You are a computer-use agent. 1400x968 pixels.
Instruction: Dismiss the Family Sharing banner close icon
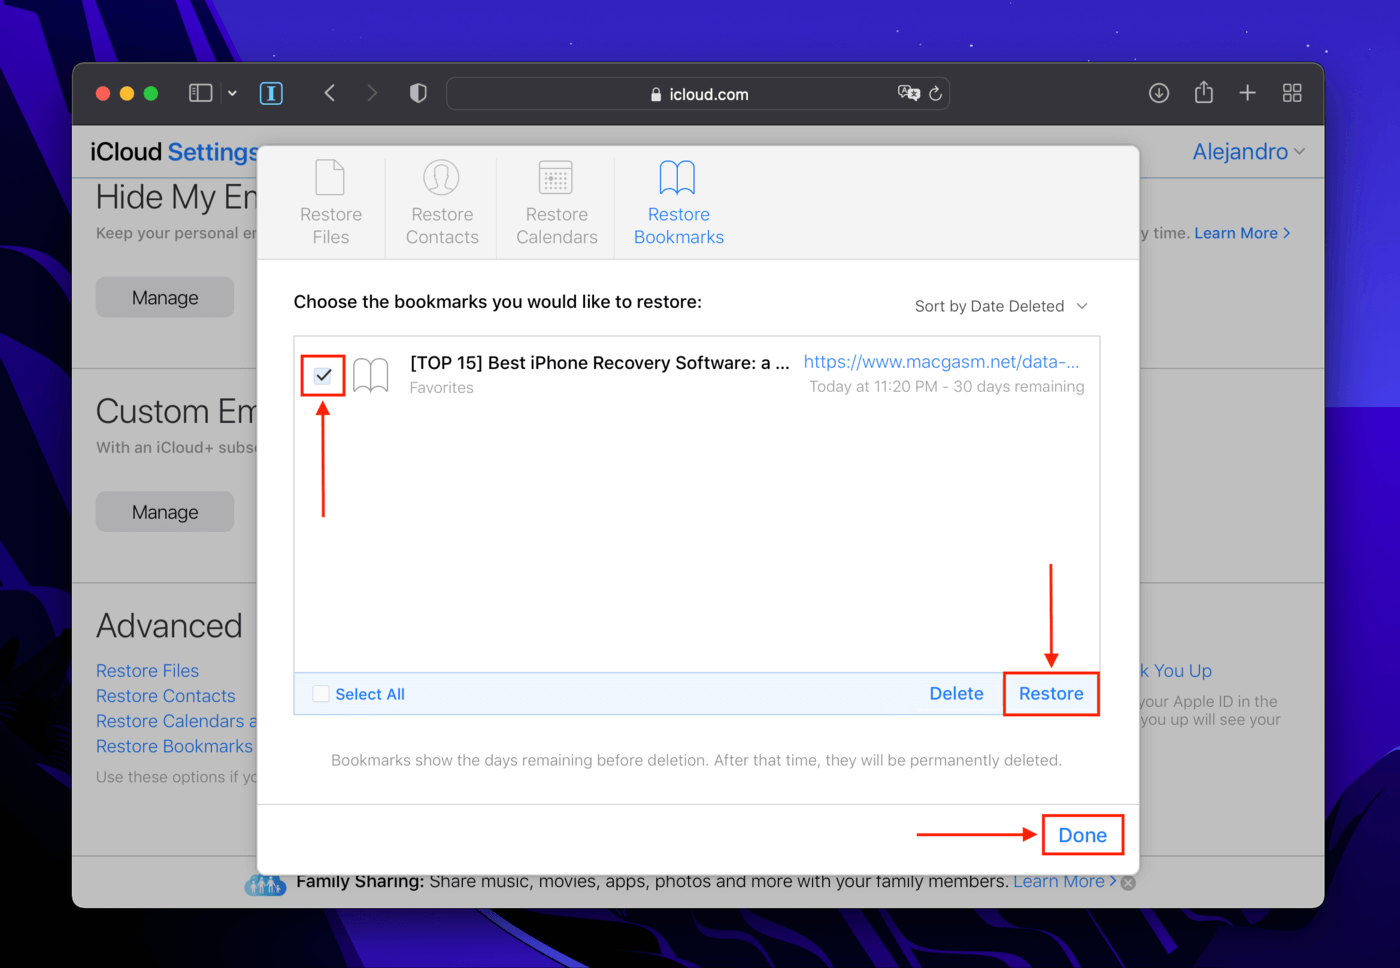[1128, 883]
